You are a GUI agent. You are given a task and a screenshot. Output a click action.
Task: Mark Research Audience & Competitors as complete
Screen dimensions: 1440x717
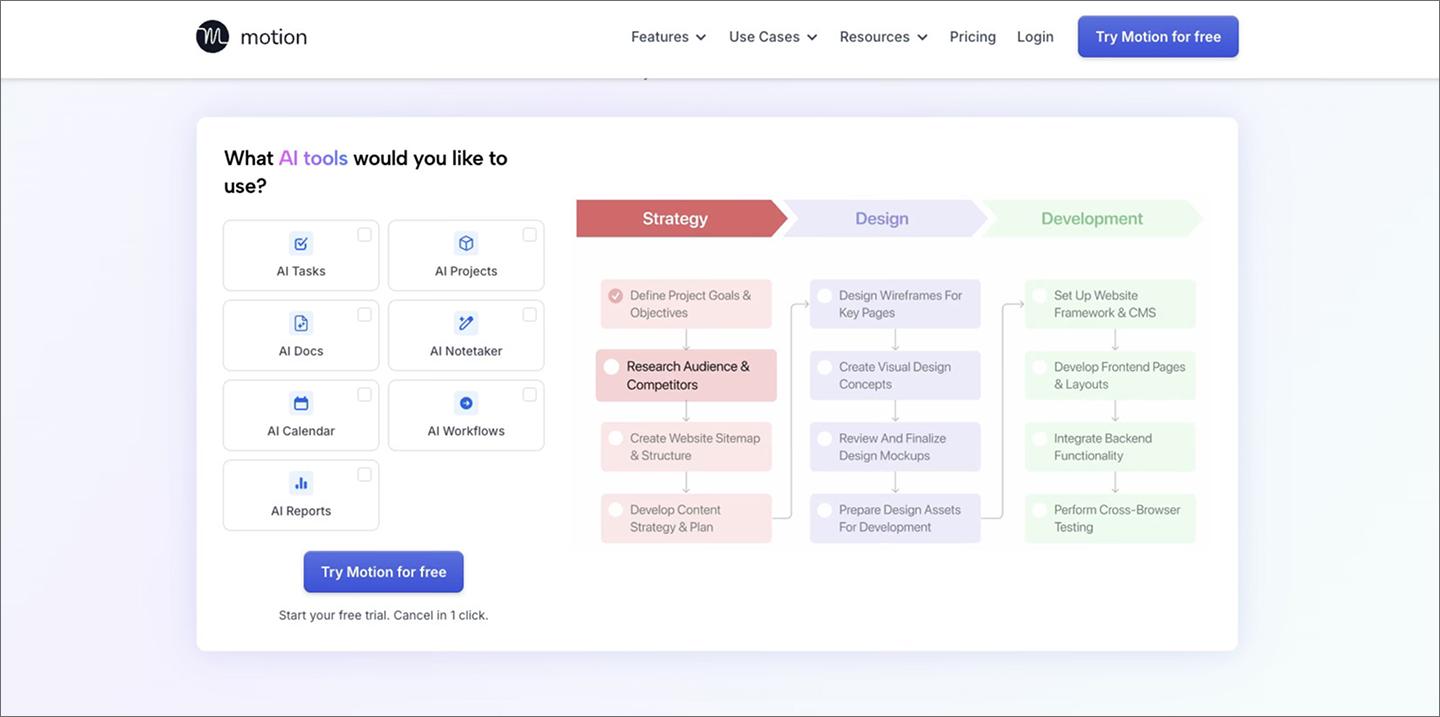614,366
